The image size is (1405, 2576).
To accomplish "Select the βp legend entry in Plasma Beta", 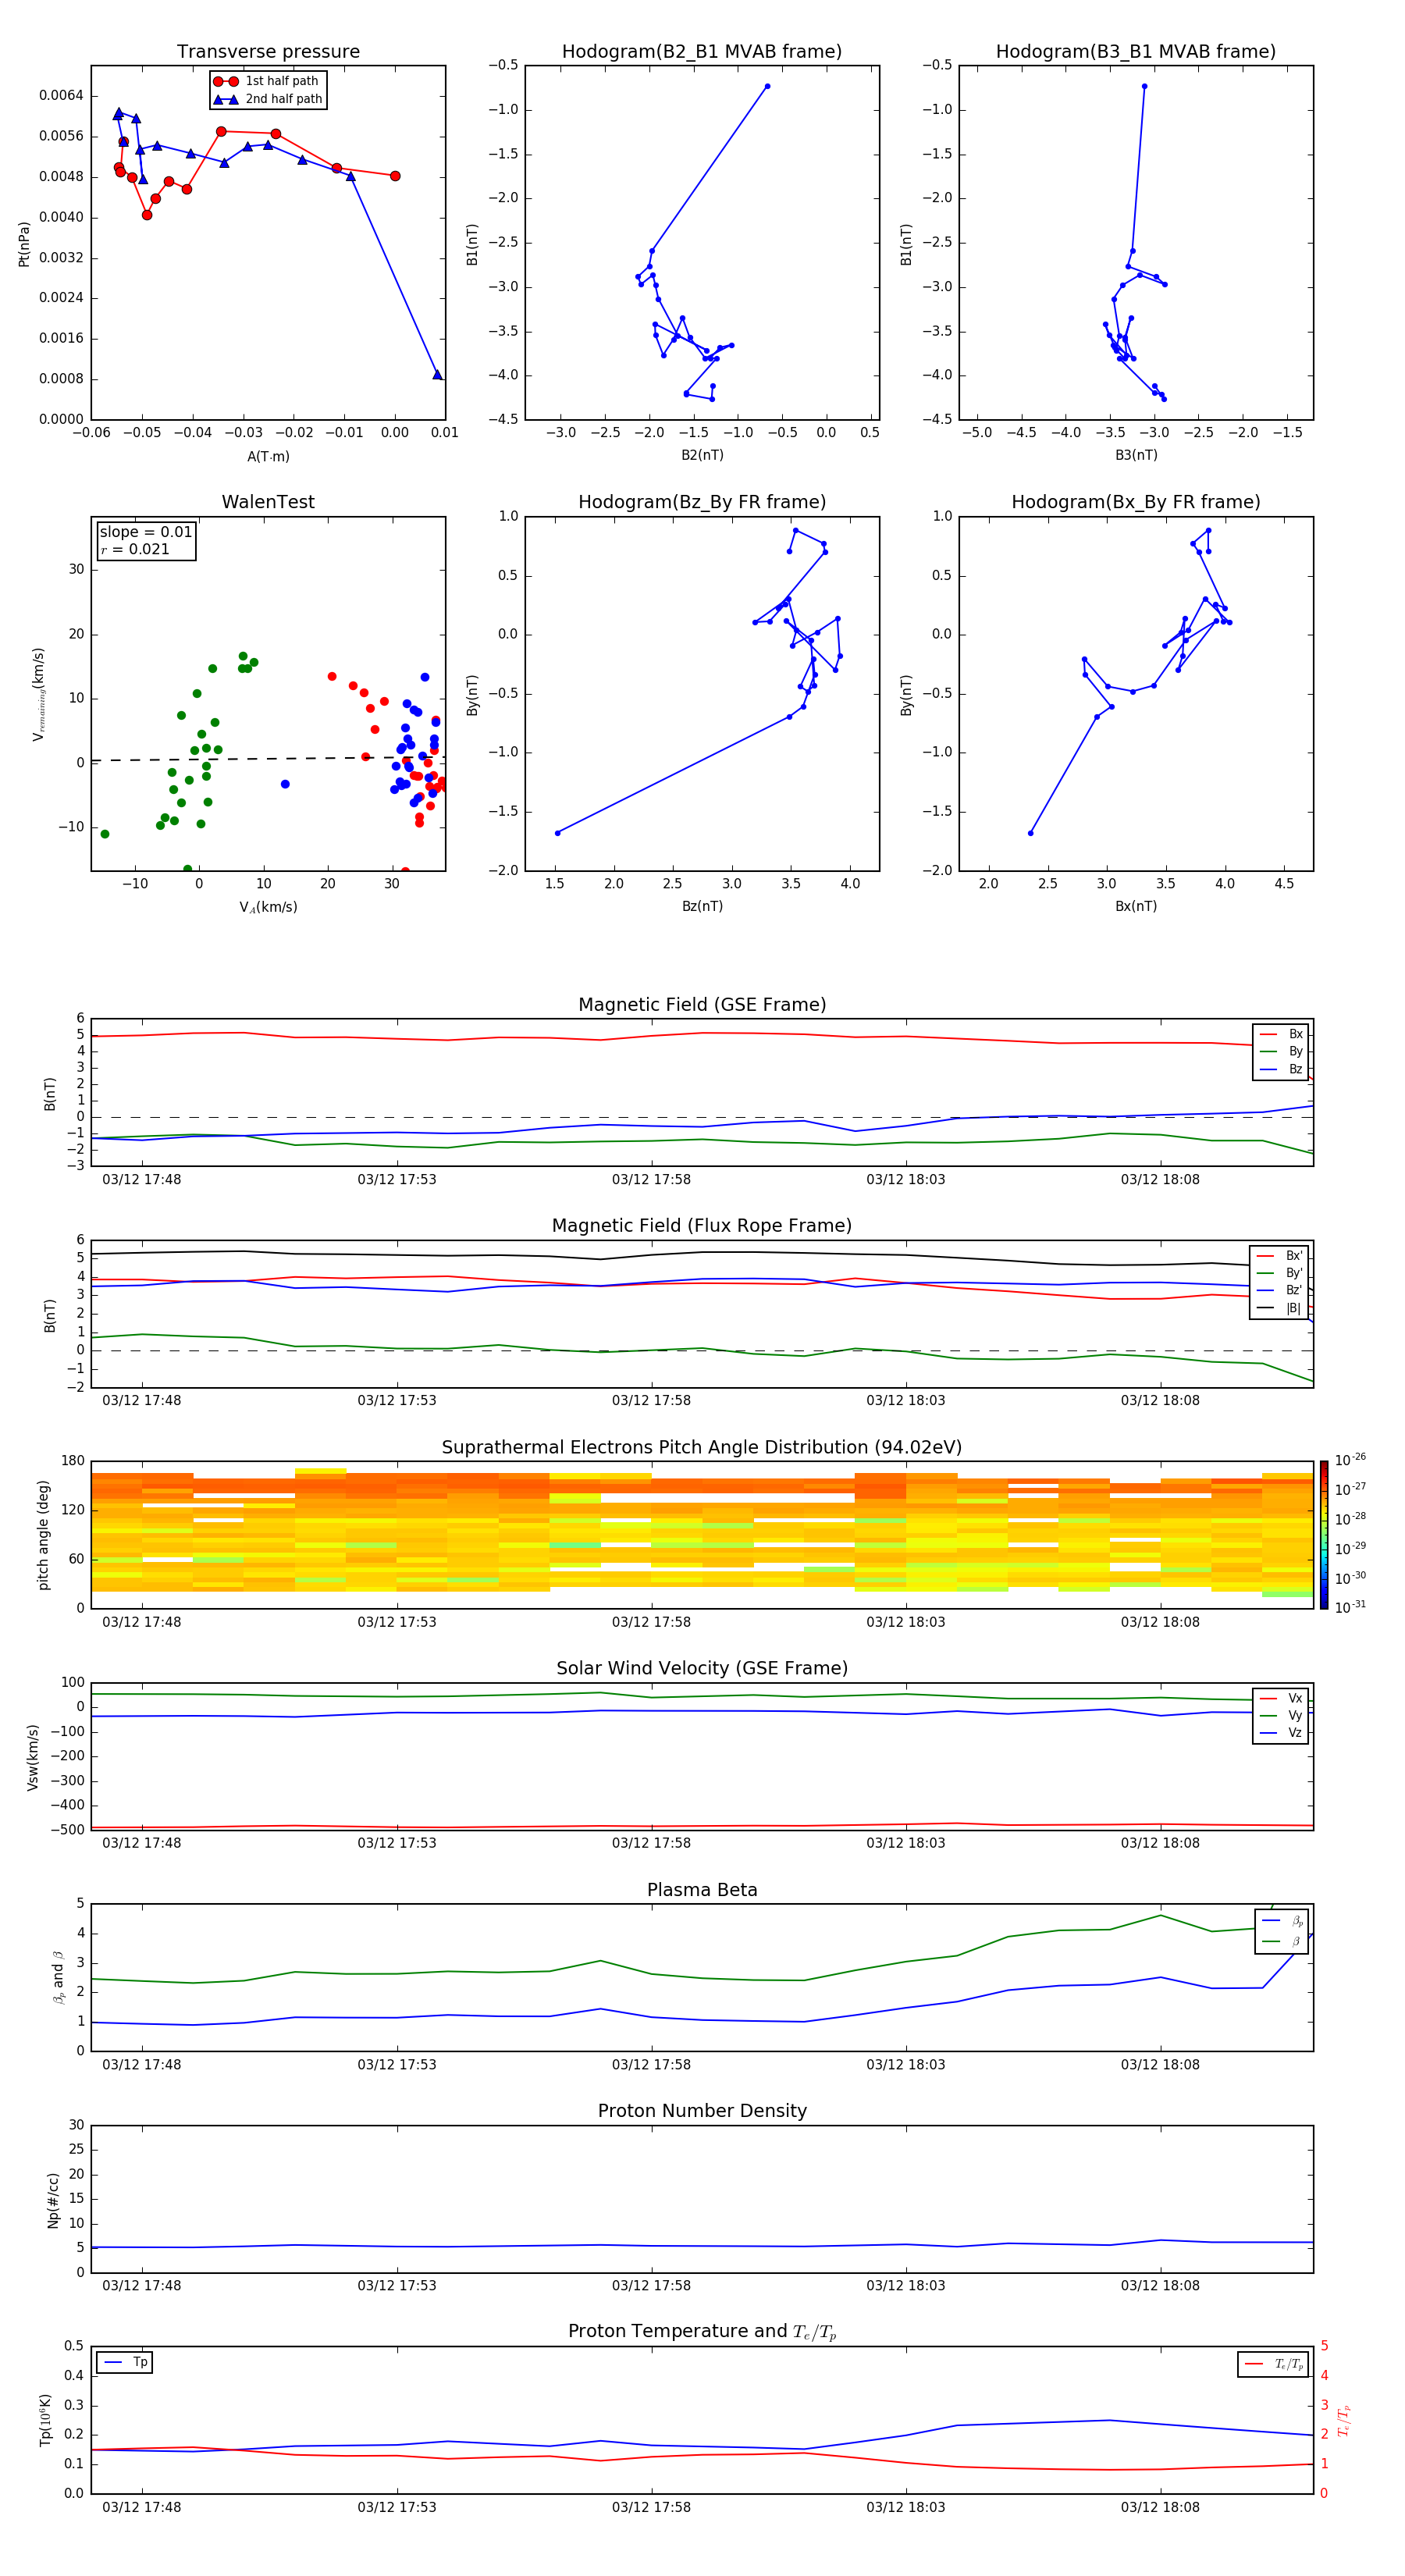I will pos(1282,1921).
